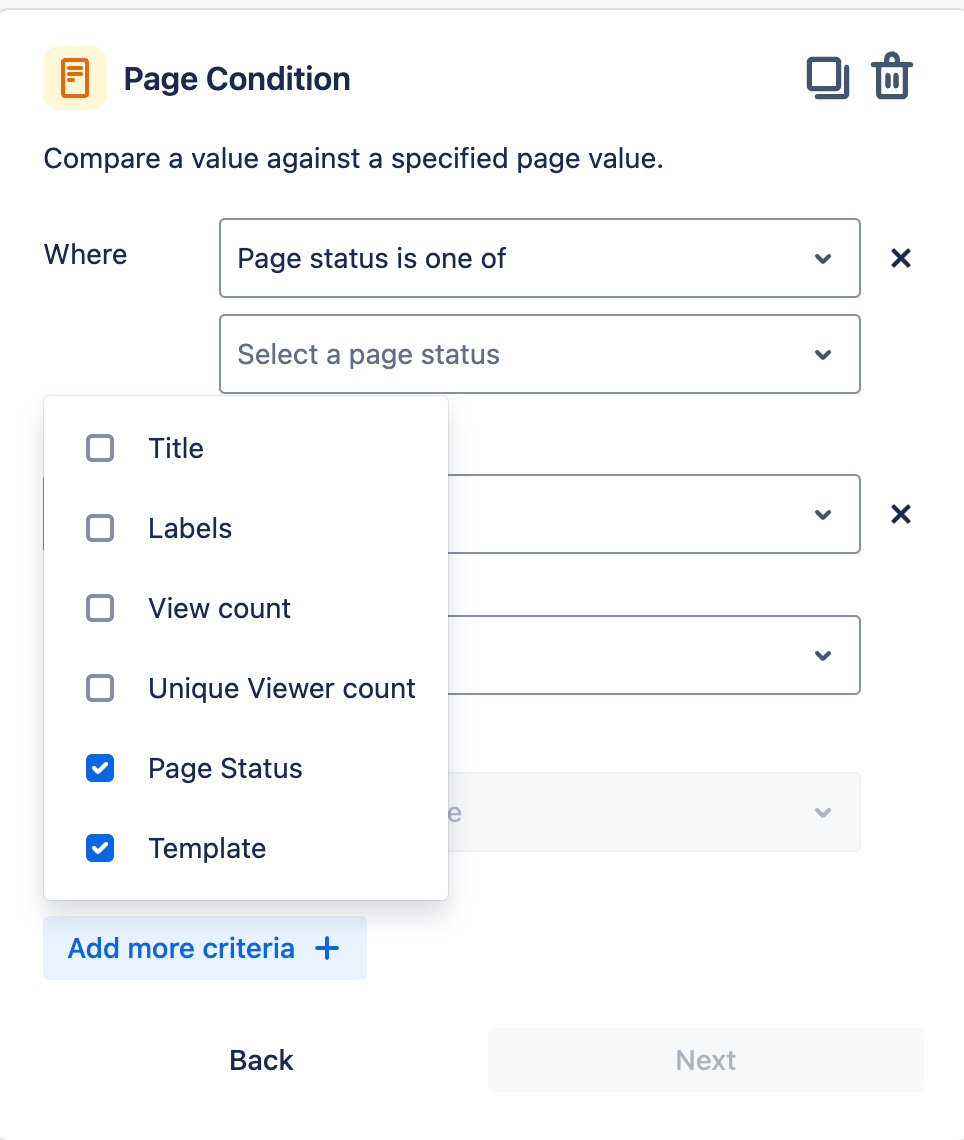Select the Unique Viewer count option label

tap(282, 689)
